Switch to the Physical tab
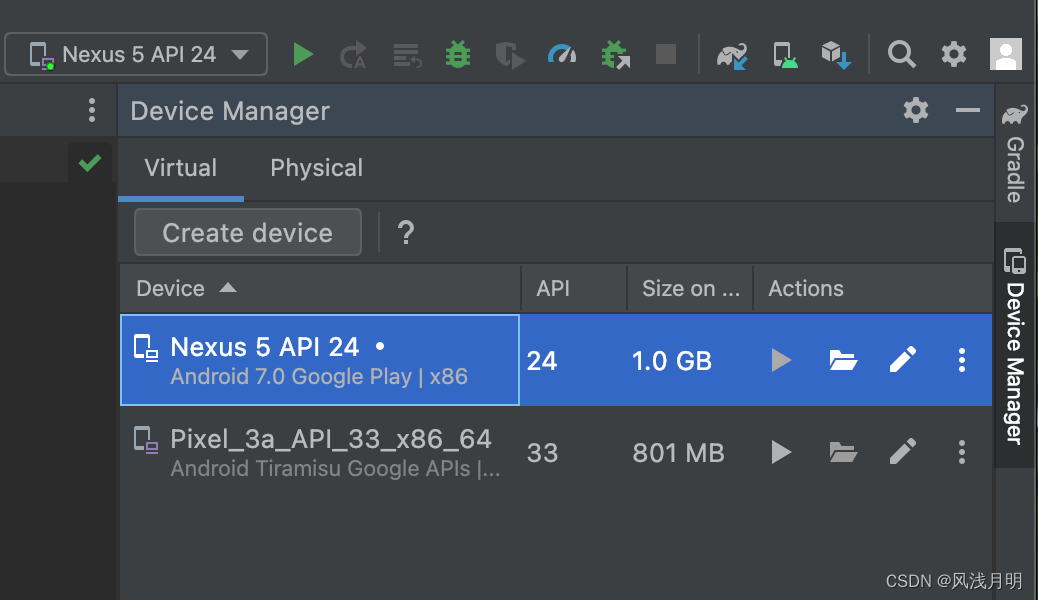The width and height of the screenshot is (1038, 600). [x=316, y=168]
